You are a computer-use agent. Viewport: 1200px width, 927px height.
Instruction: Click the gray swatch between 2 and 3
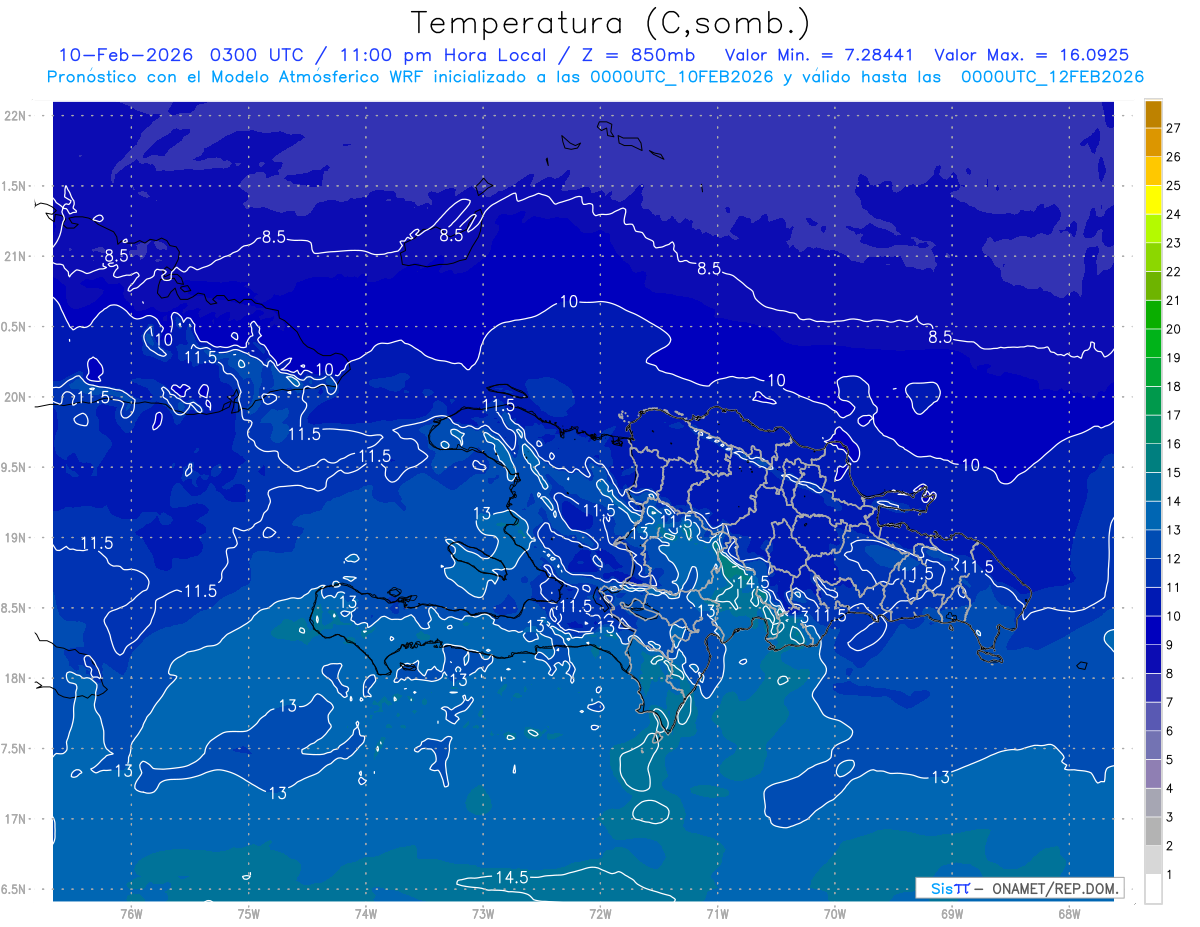pos(1153,831)
